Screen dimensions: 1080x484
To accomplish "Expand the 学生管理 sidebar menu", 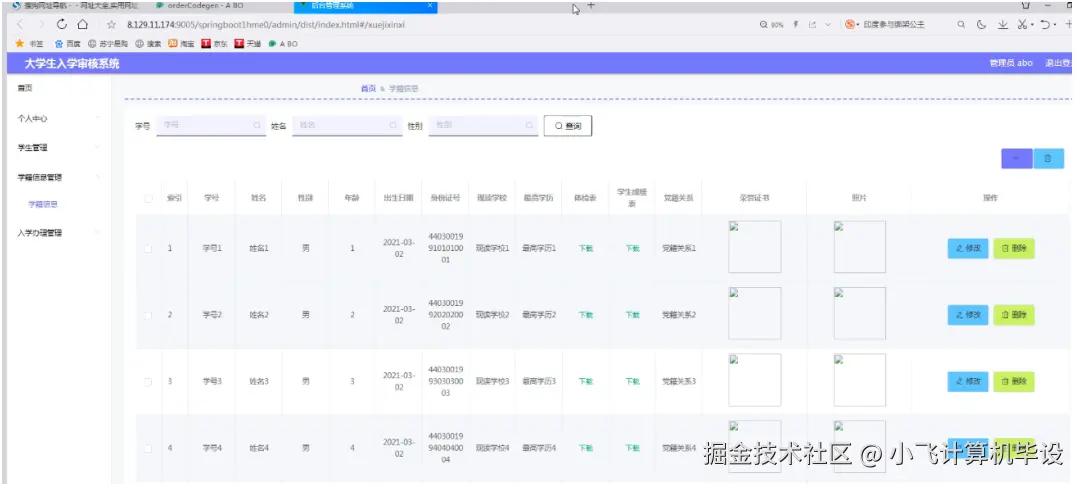I will pyautogui.click(x=58, y=147).
